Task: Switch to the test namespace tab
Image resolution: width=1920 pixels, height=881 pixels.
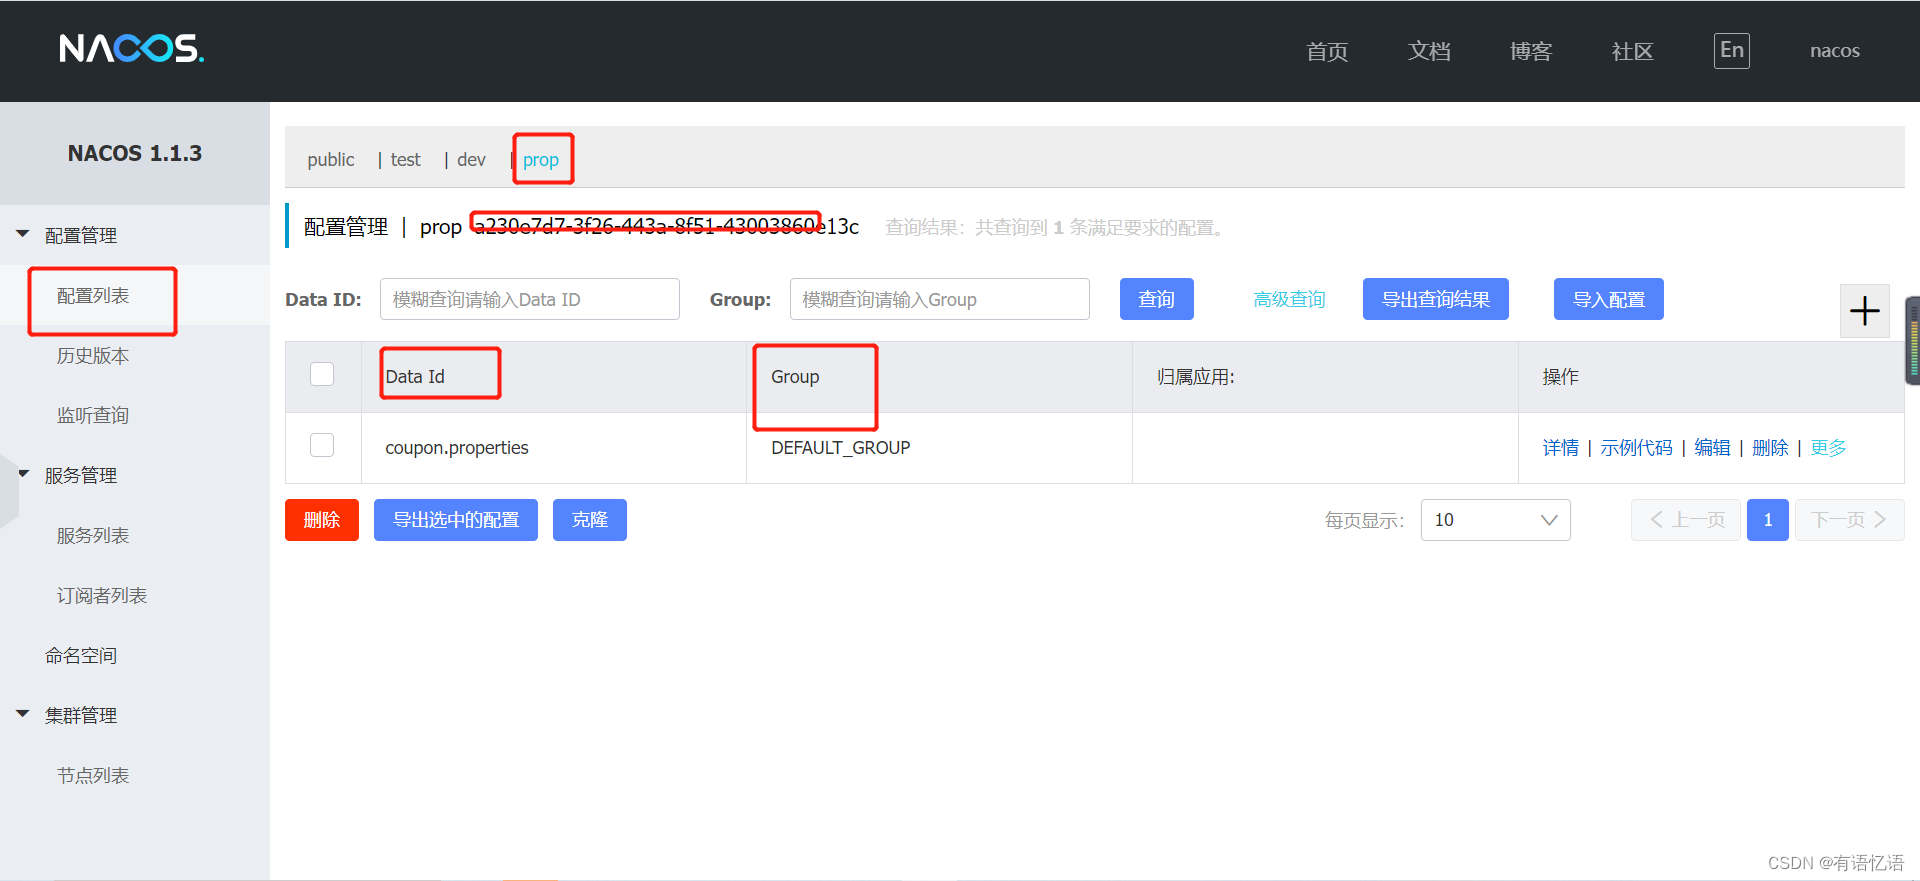Action: coord(405,160)
